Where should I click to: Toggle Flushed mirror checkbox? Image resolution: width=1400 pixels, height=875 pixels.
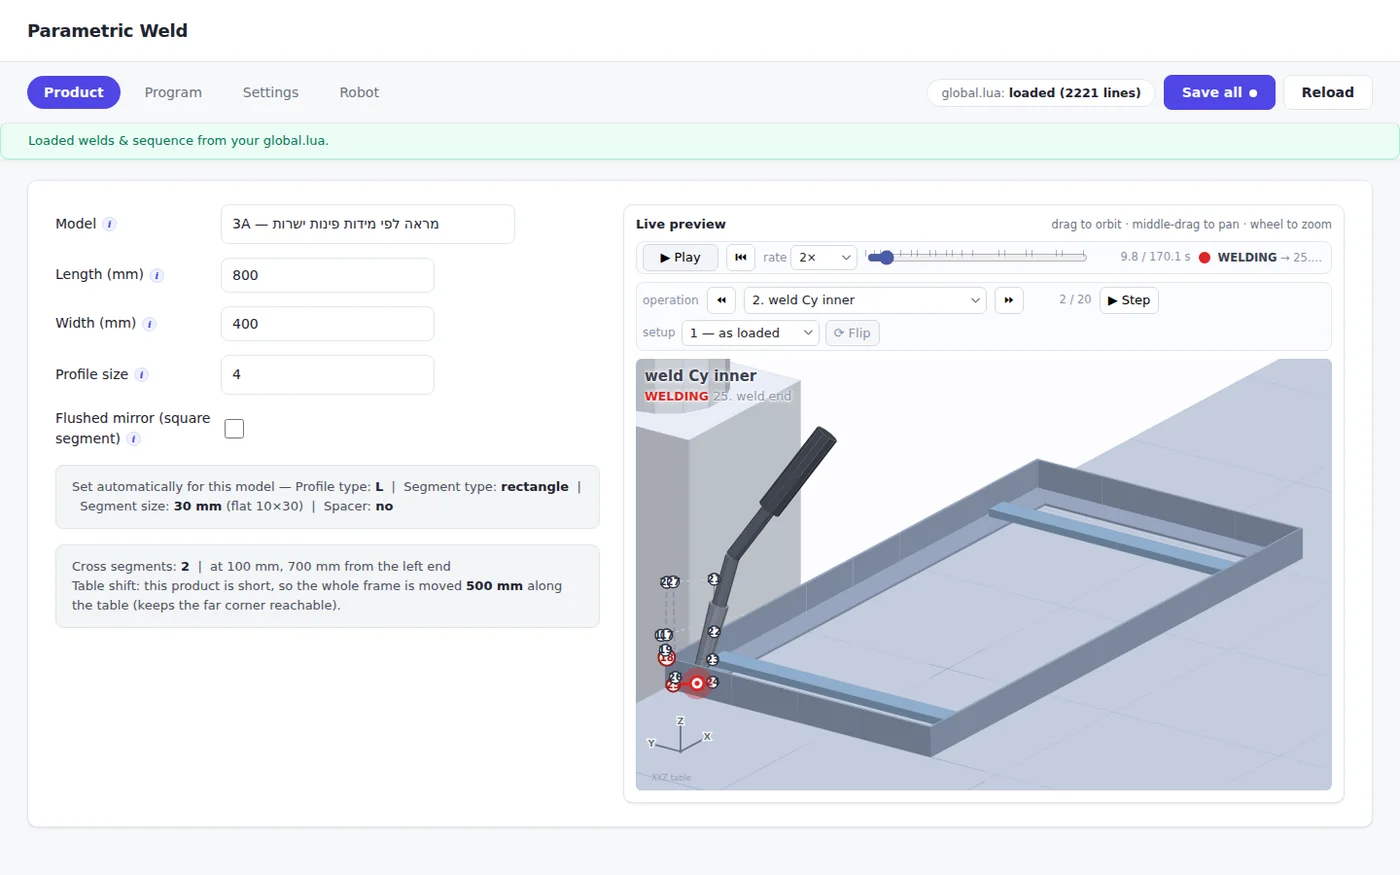coord(234,429)
